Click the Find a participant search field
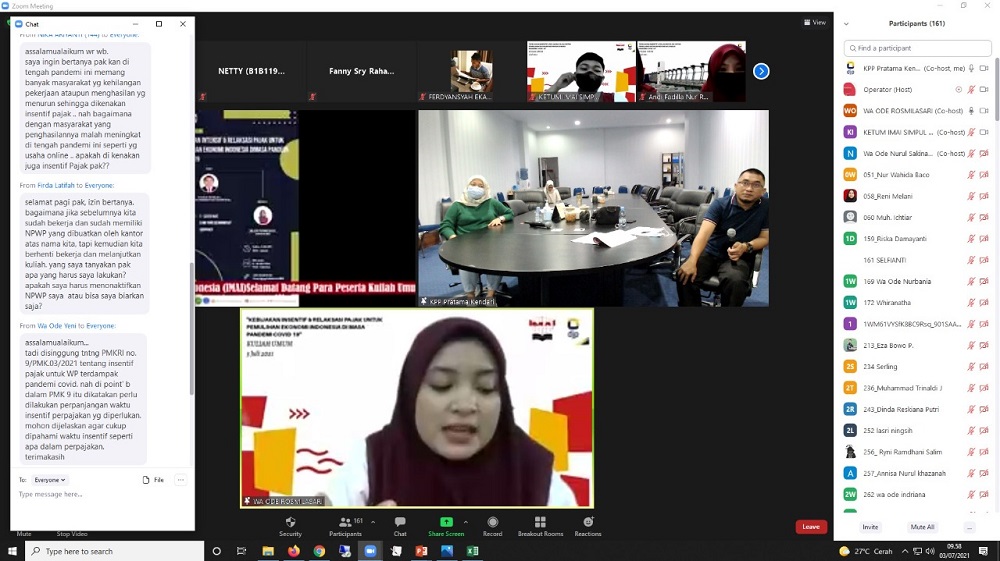Screen dimensions: 1000x561 click(x=916, y=48)
